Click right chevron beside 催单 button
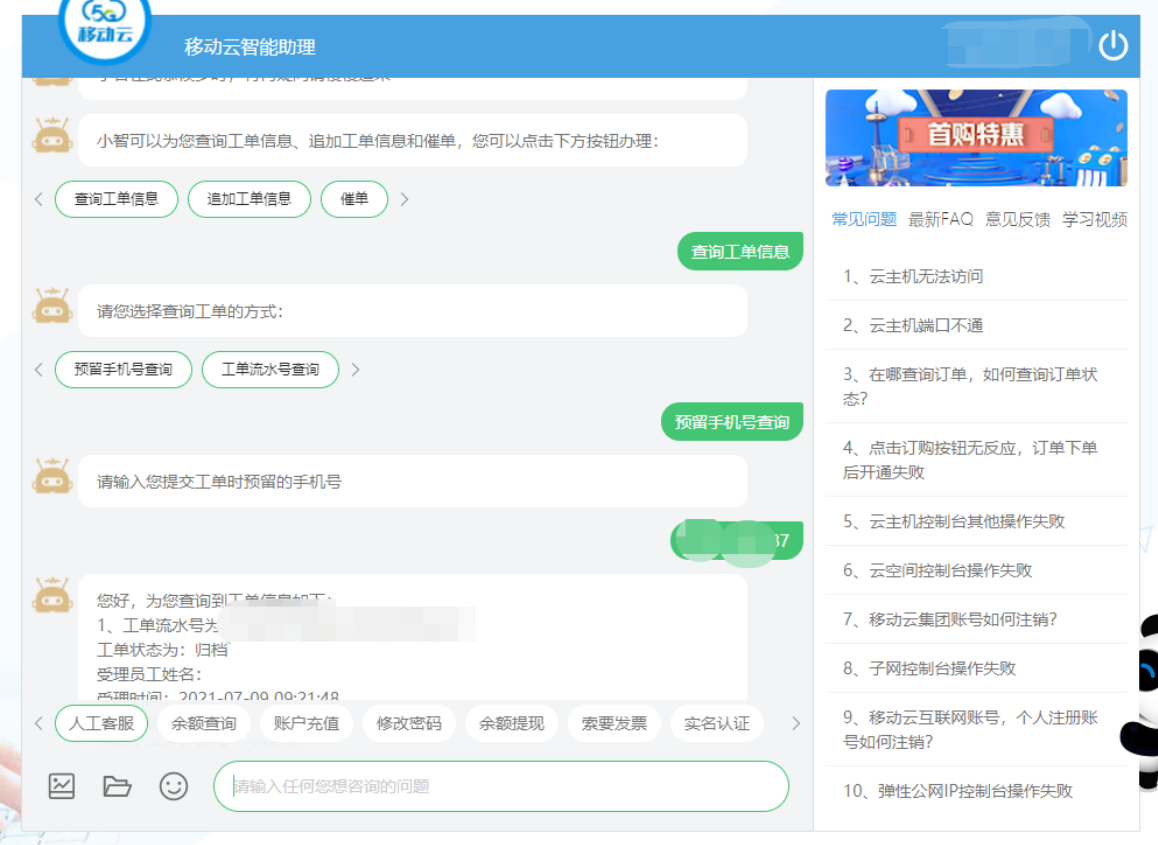Screen dimensions: 1158x845 (404, 199)
